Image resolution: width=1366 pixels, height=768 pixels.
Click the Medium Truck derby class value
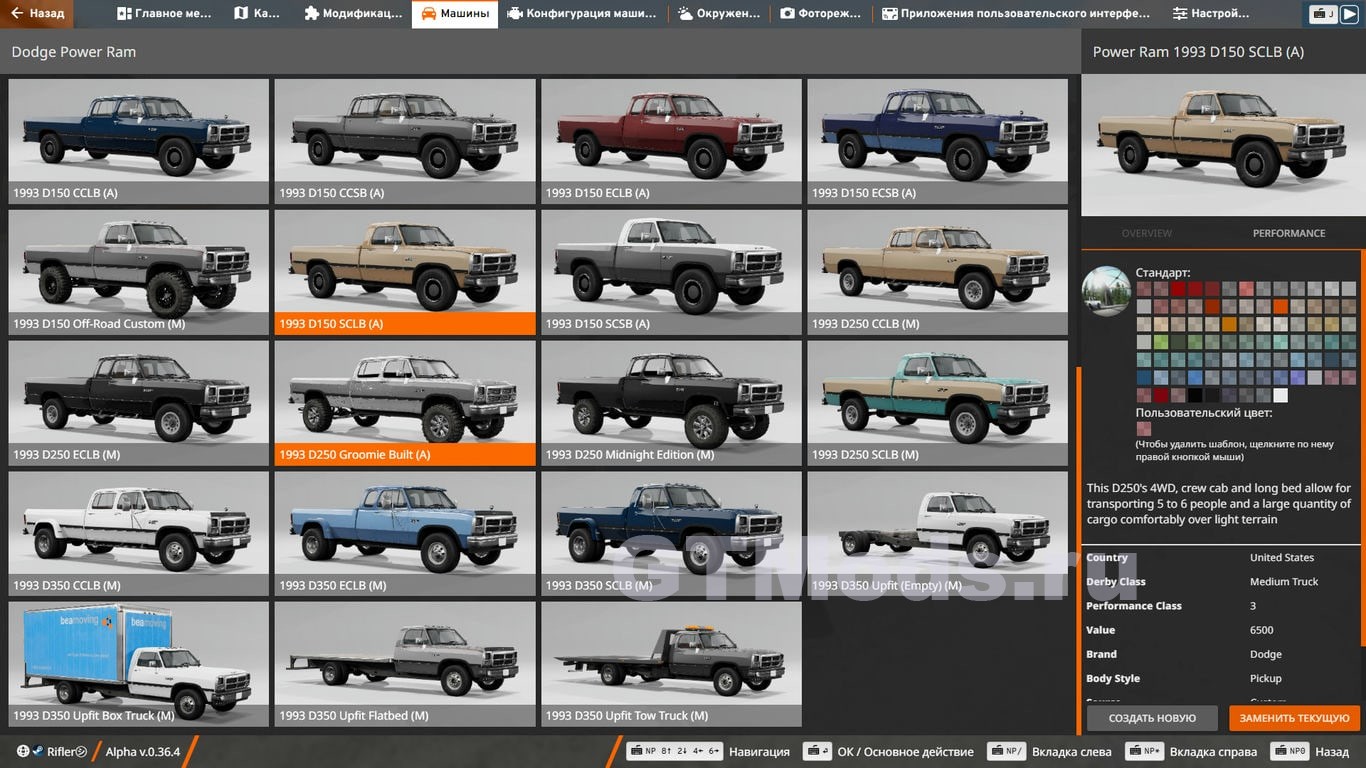coord(1284,582)
